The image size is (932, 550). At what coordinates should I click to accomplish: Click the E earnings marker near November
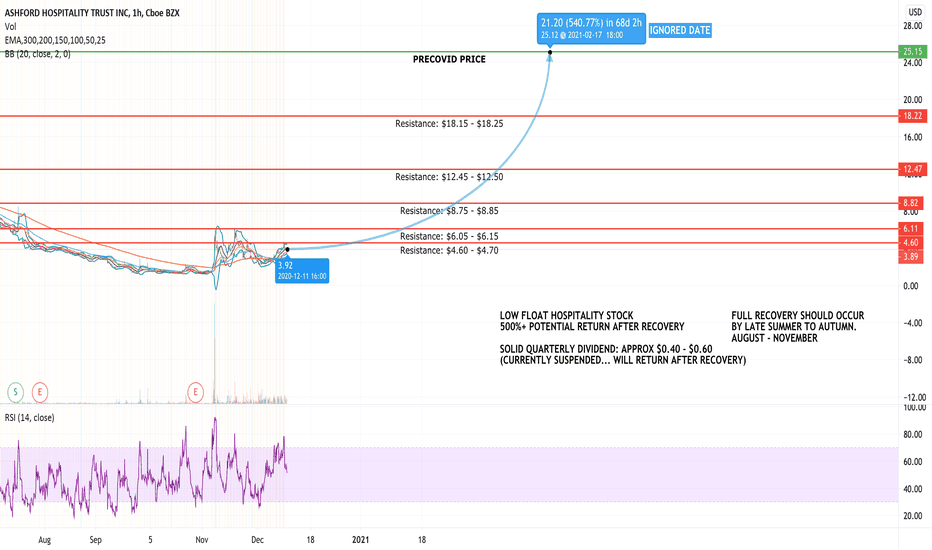196,392
